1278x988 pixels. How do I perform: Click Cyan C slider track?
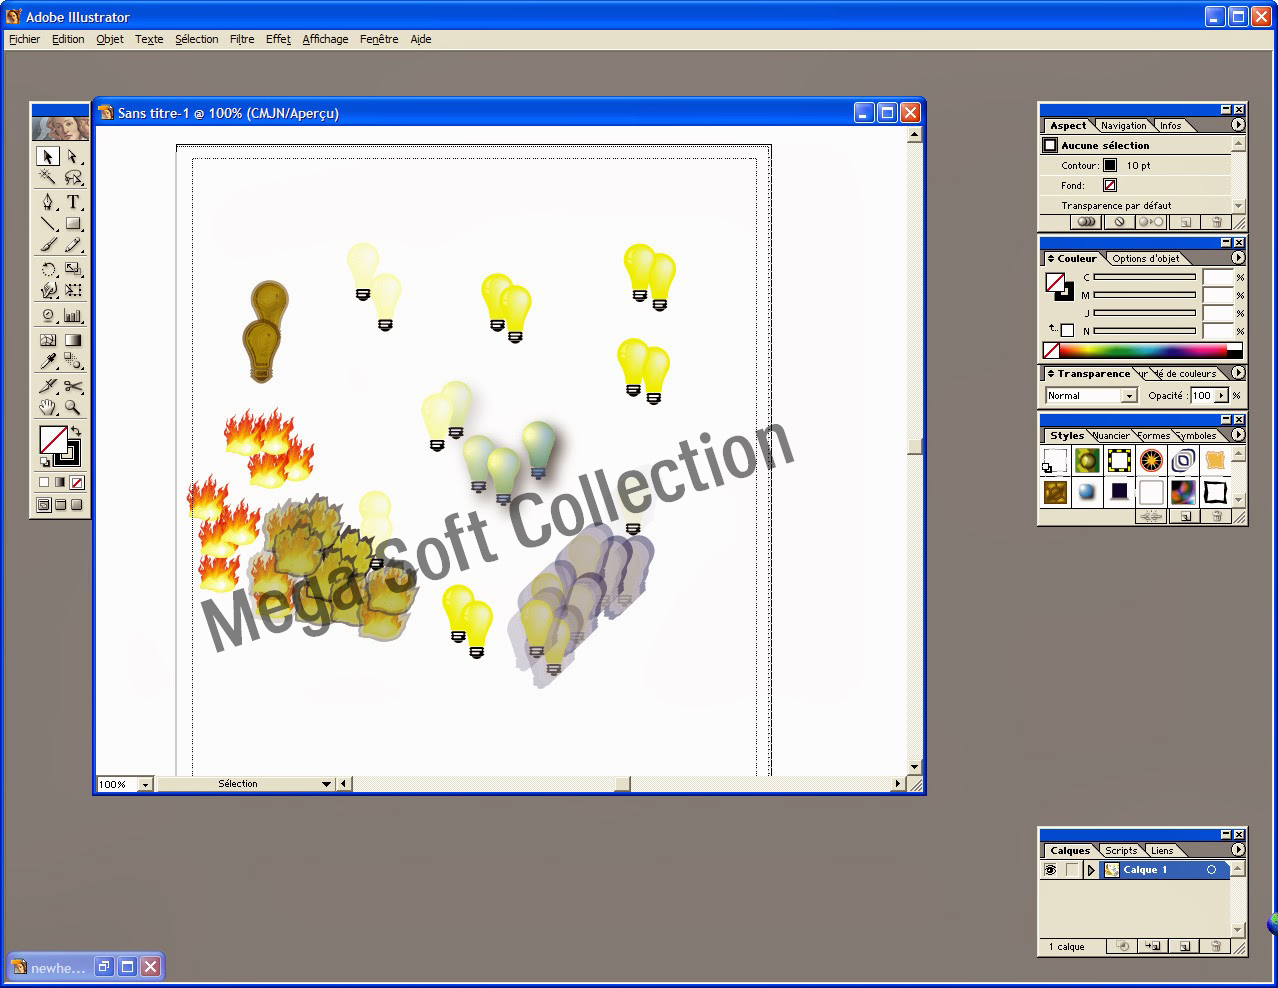point(1144,277)
